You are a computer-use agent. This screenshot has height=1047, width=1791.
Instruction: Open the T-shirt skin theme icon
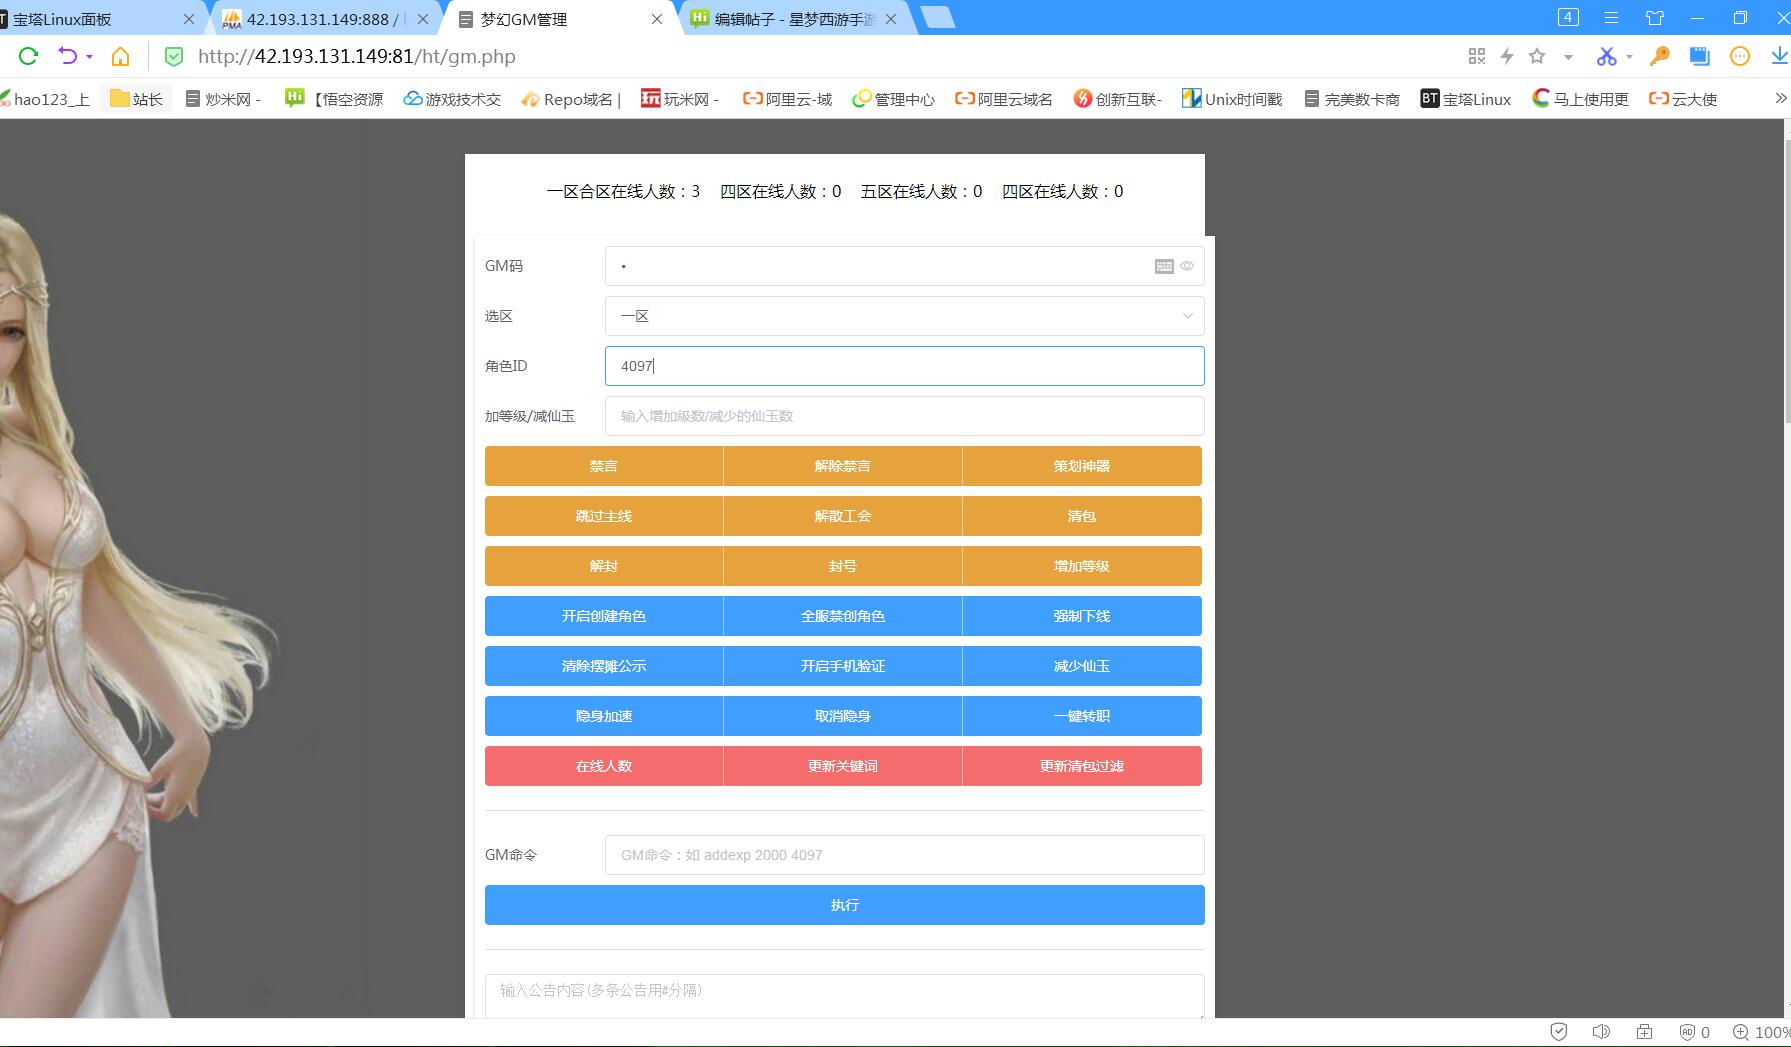coord(1655,18)
